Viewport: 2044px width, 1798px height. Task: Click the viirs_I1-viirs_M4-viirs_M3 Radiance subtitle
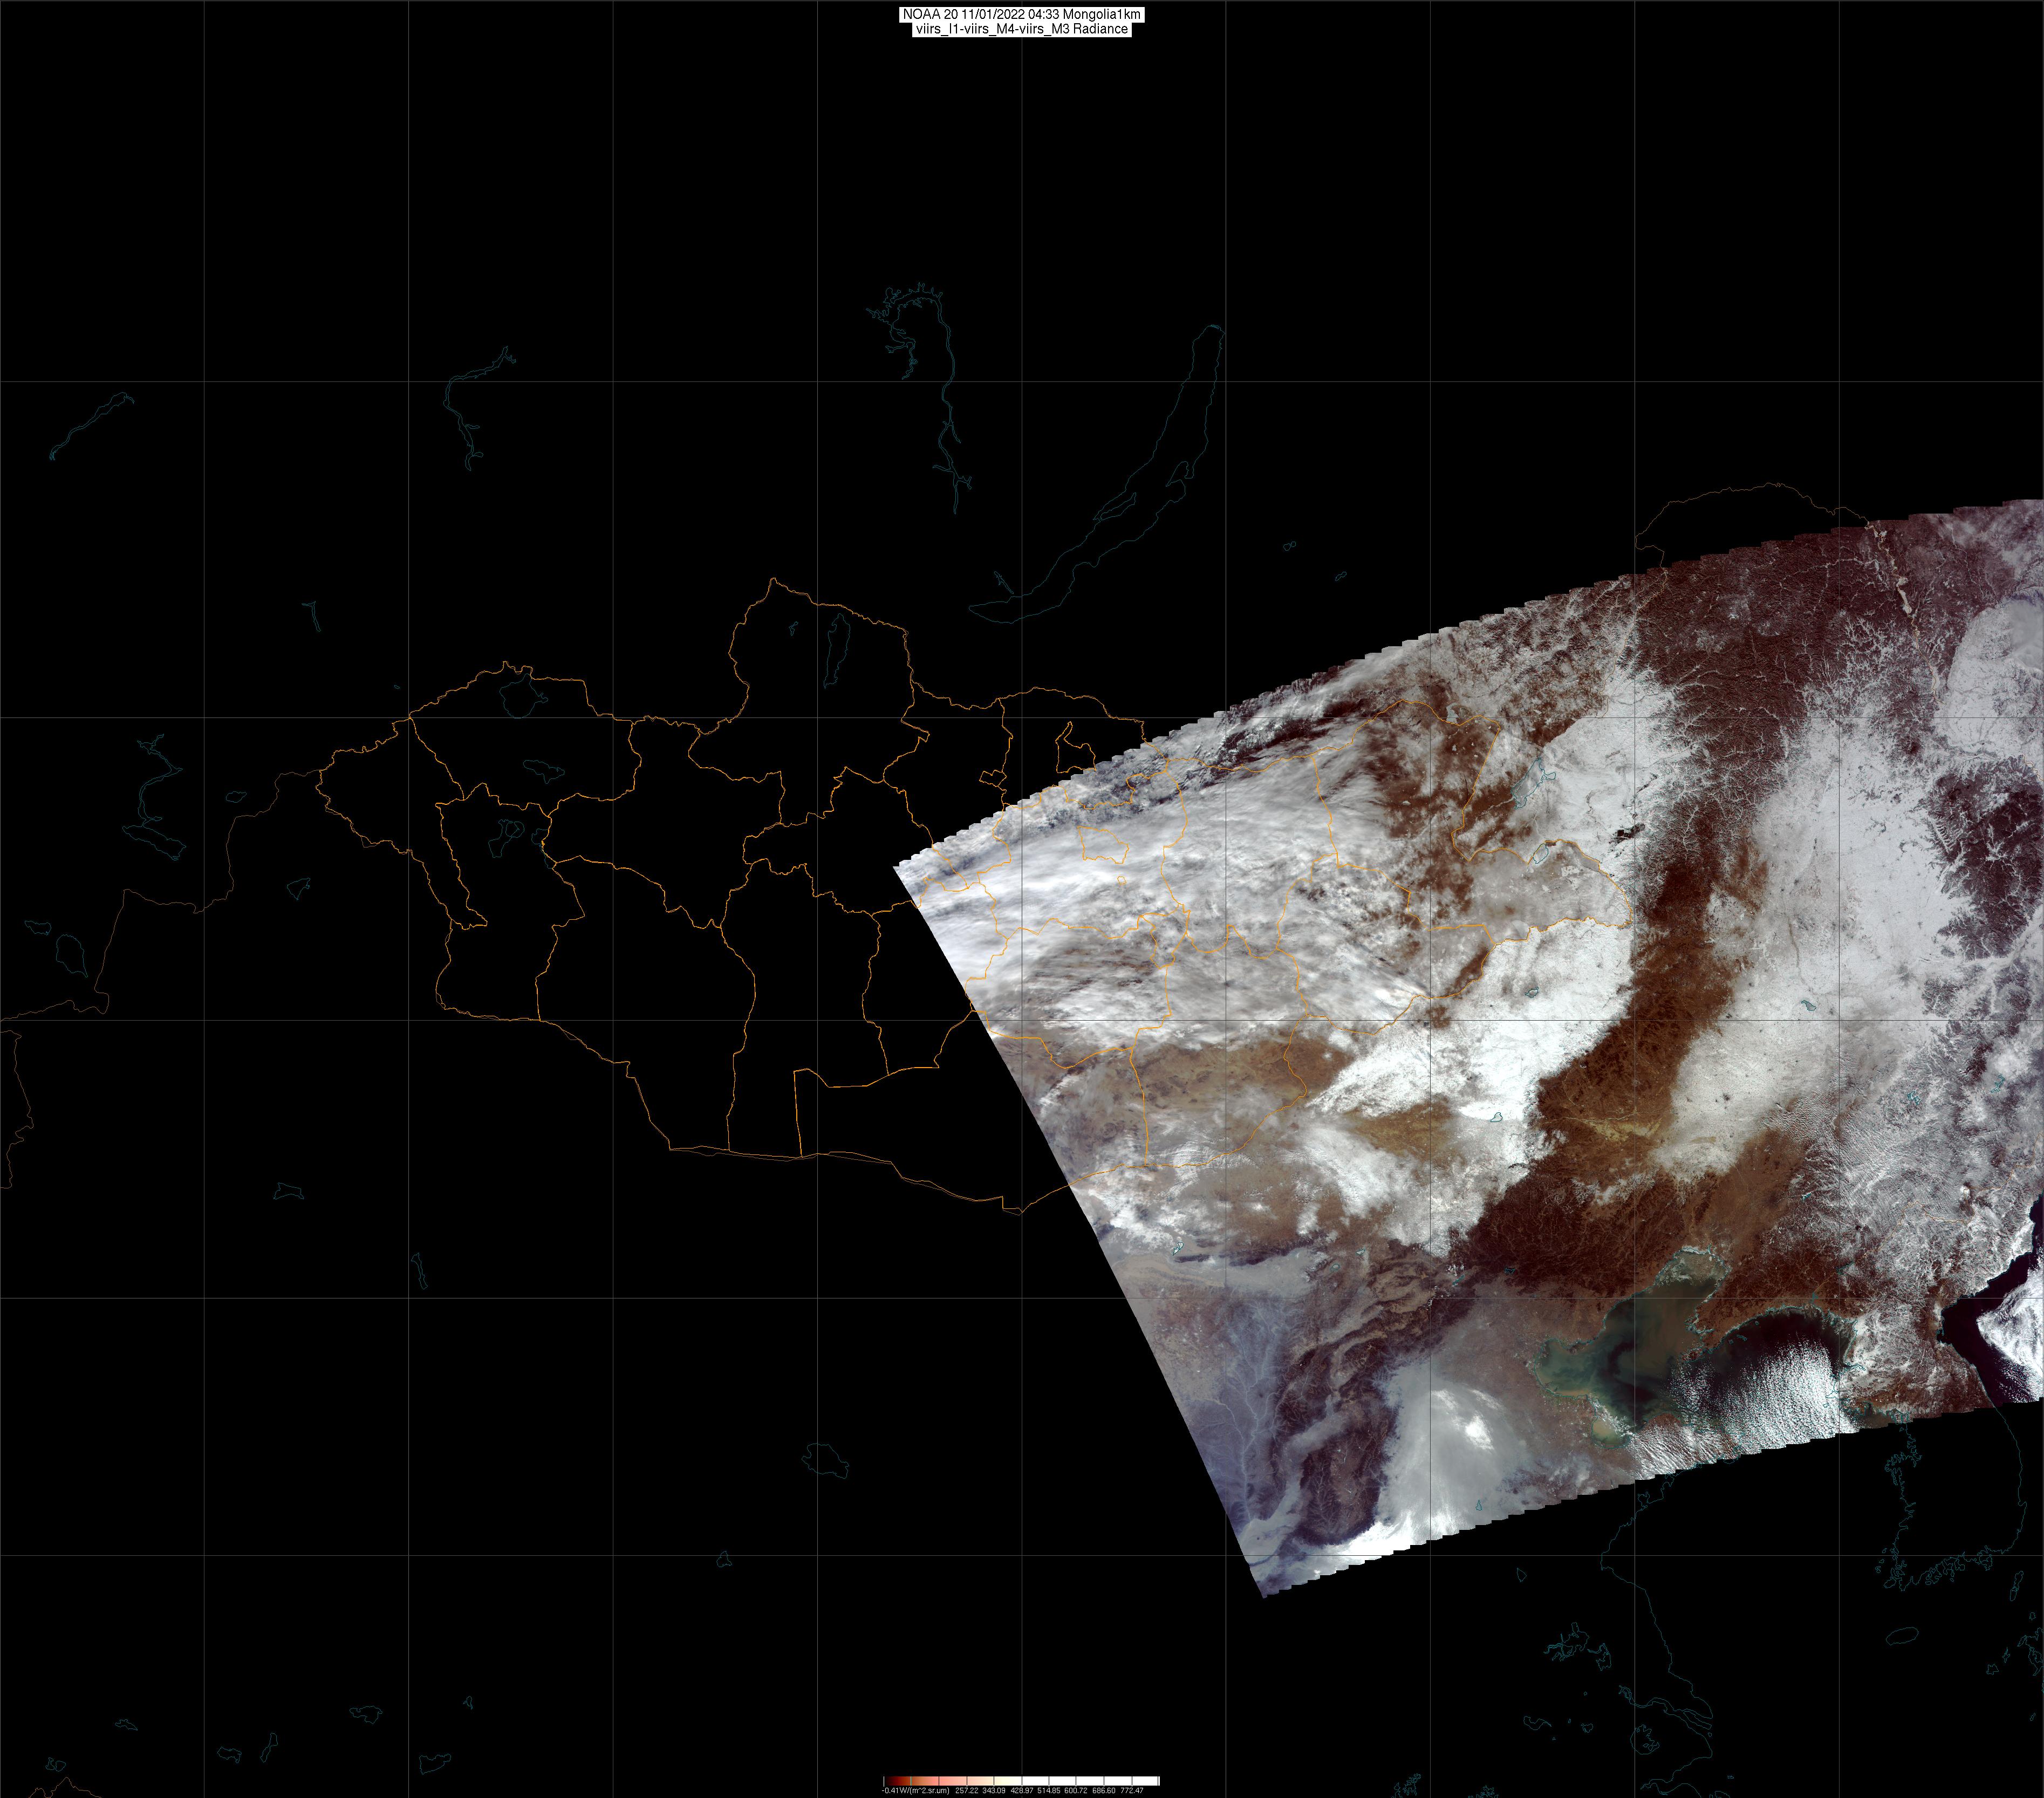[x=1021, y=29]
